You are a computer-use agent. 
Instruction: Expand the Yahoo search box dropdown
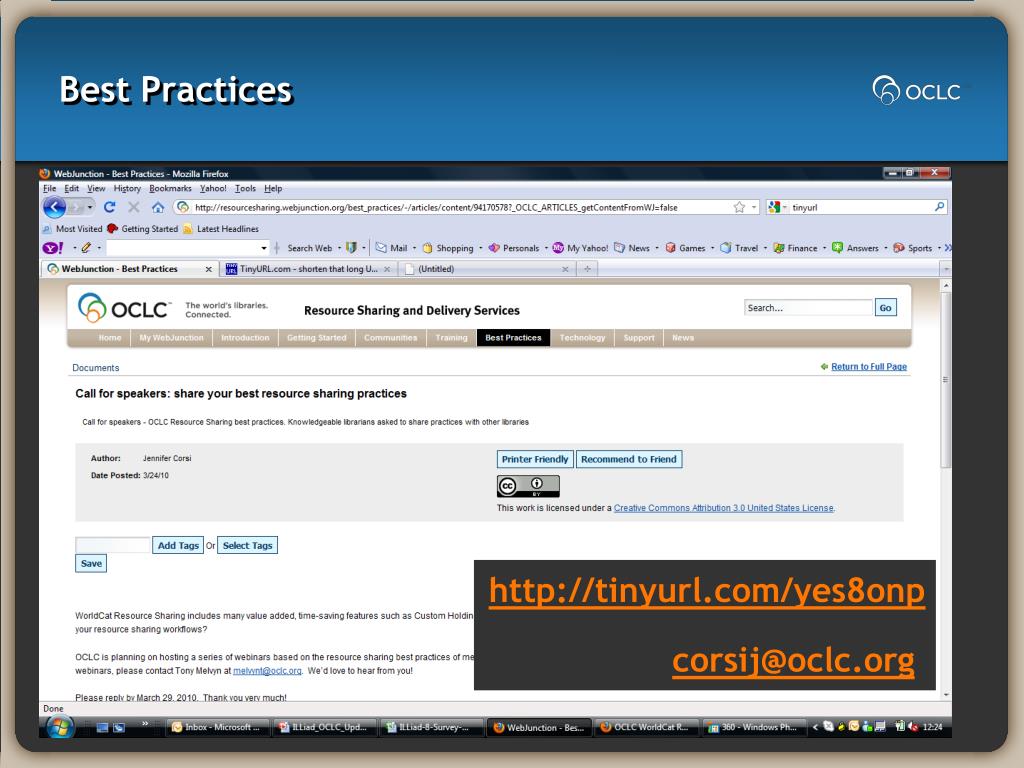click(264, 248)
